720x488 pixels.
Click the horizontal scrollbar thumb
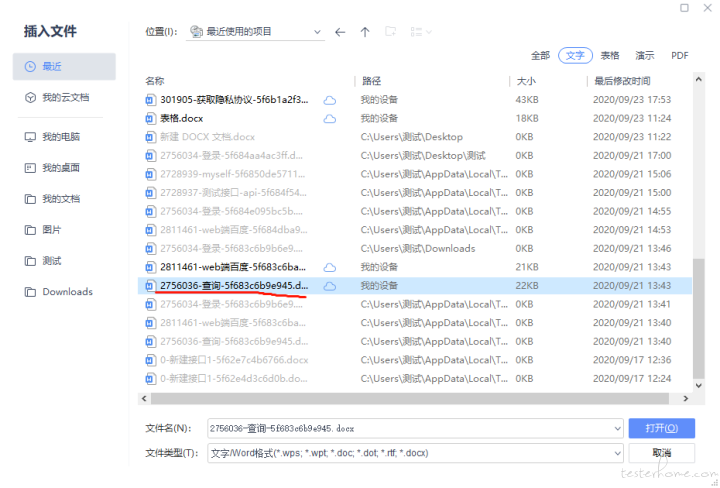click(410, 398)
